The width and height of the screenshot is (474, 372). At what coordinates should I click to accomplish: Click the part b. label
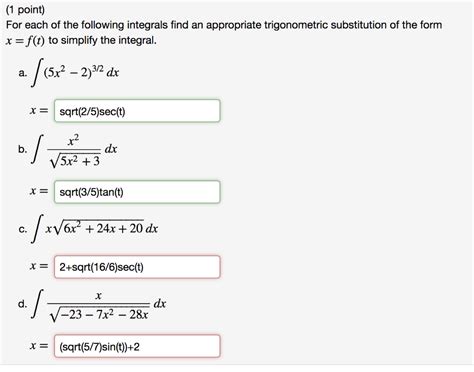[x=22, y=149]
